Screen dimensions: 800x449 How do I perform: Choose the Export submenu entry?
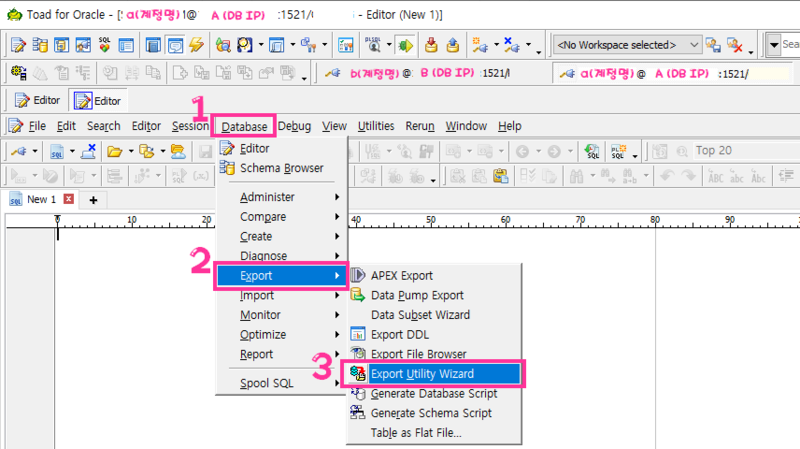(x=281, y=276)
